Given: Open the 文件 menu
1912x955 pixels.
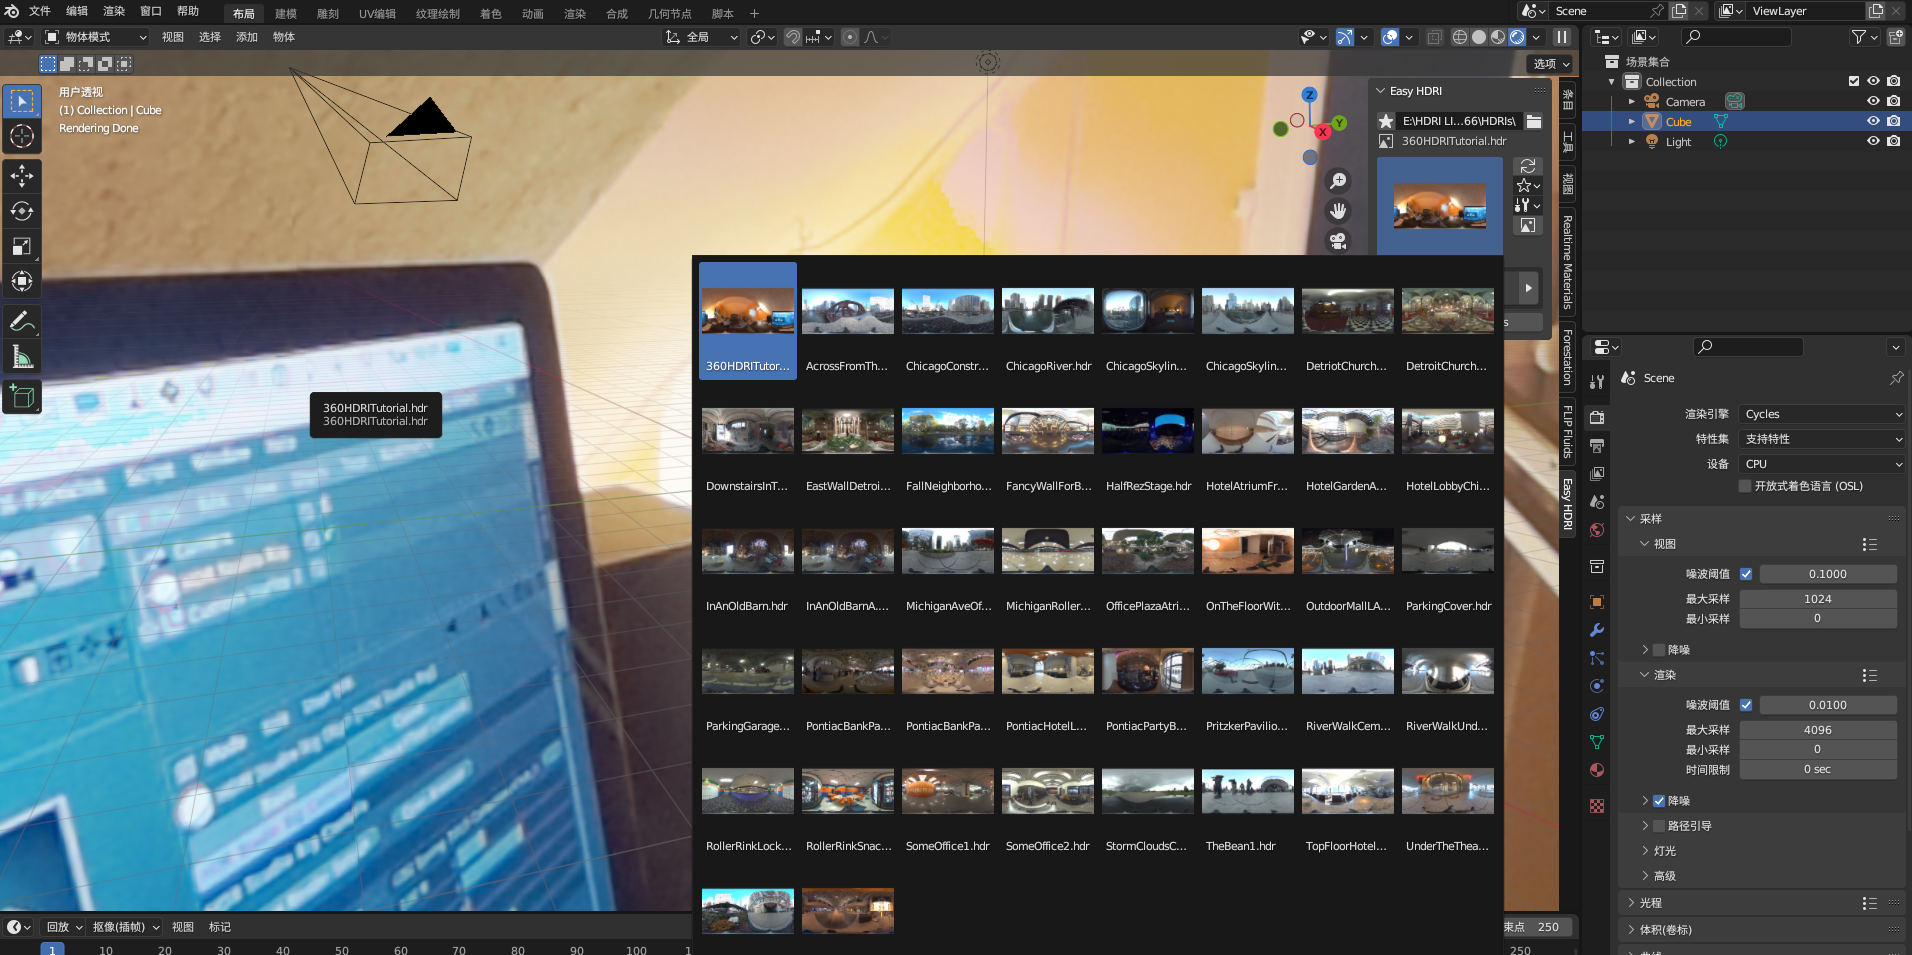Looking at the screenshot, I should (40, 11).
